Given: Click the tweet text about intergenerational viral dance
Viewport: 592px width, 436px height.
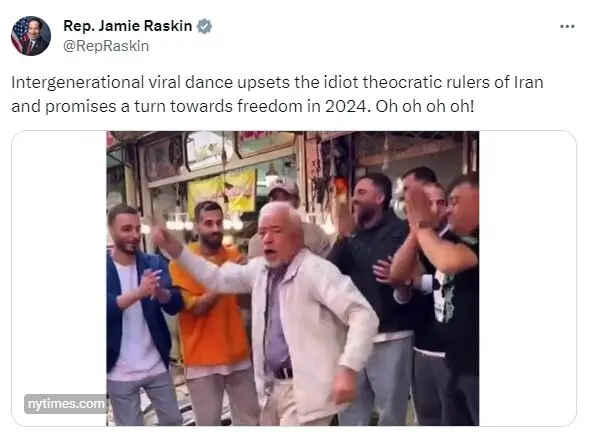Looking at the screenshot, I should tap(277, 94).
